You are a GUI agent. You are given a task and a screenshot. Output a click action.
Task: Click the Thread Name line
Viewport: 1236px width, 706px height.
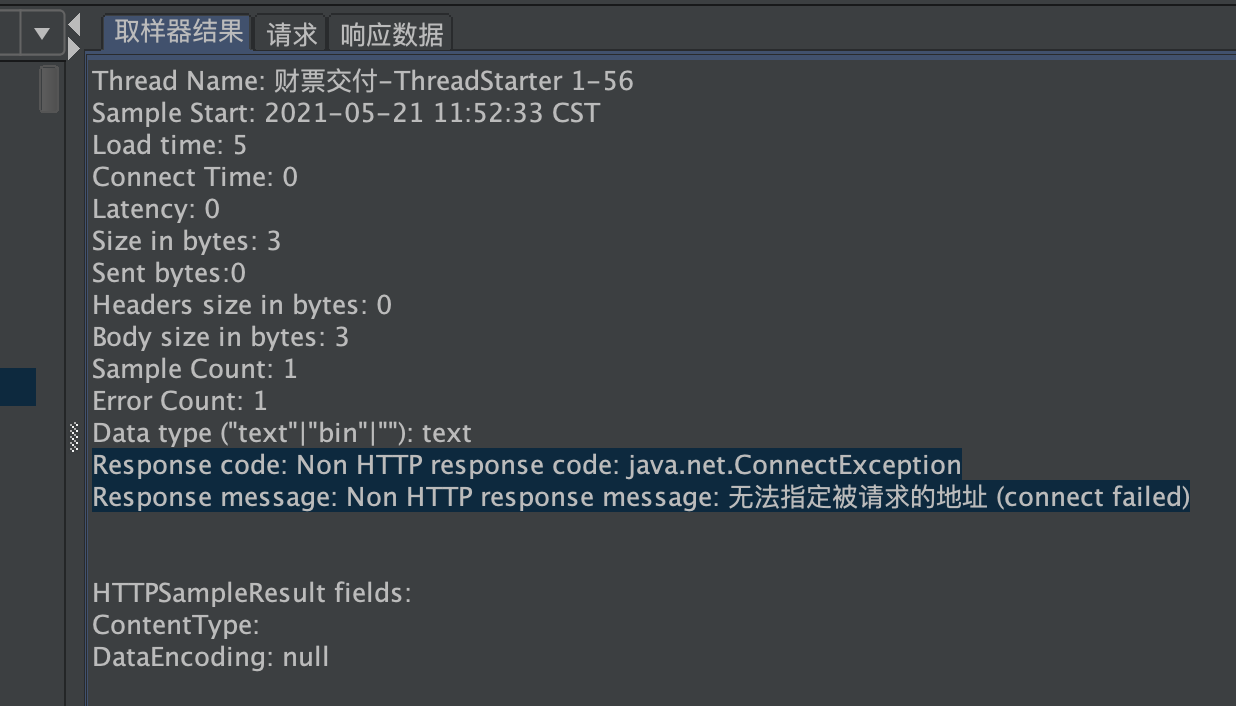coord(363,81)
